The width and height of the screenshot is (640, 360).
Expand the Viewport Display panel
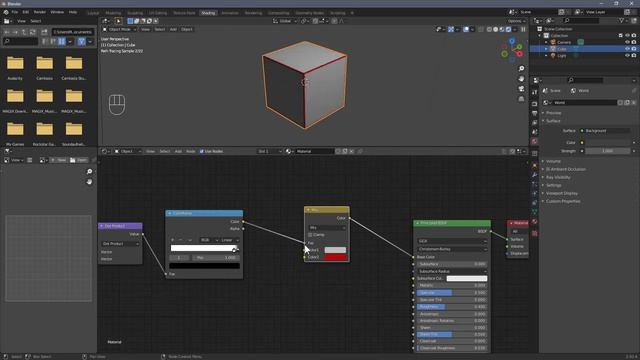(x=562, y=193)
